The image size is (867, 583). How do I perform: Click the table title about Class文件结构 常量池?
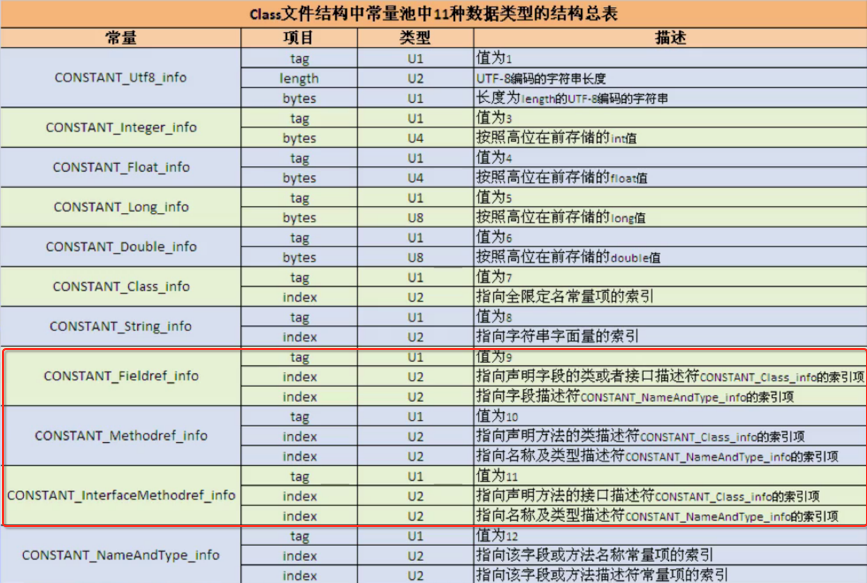434,13
